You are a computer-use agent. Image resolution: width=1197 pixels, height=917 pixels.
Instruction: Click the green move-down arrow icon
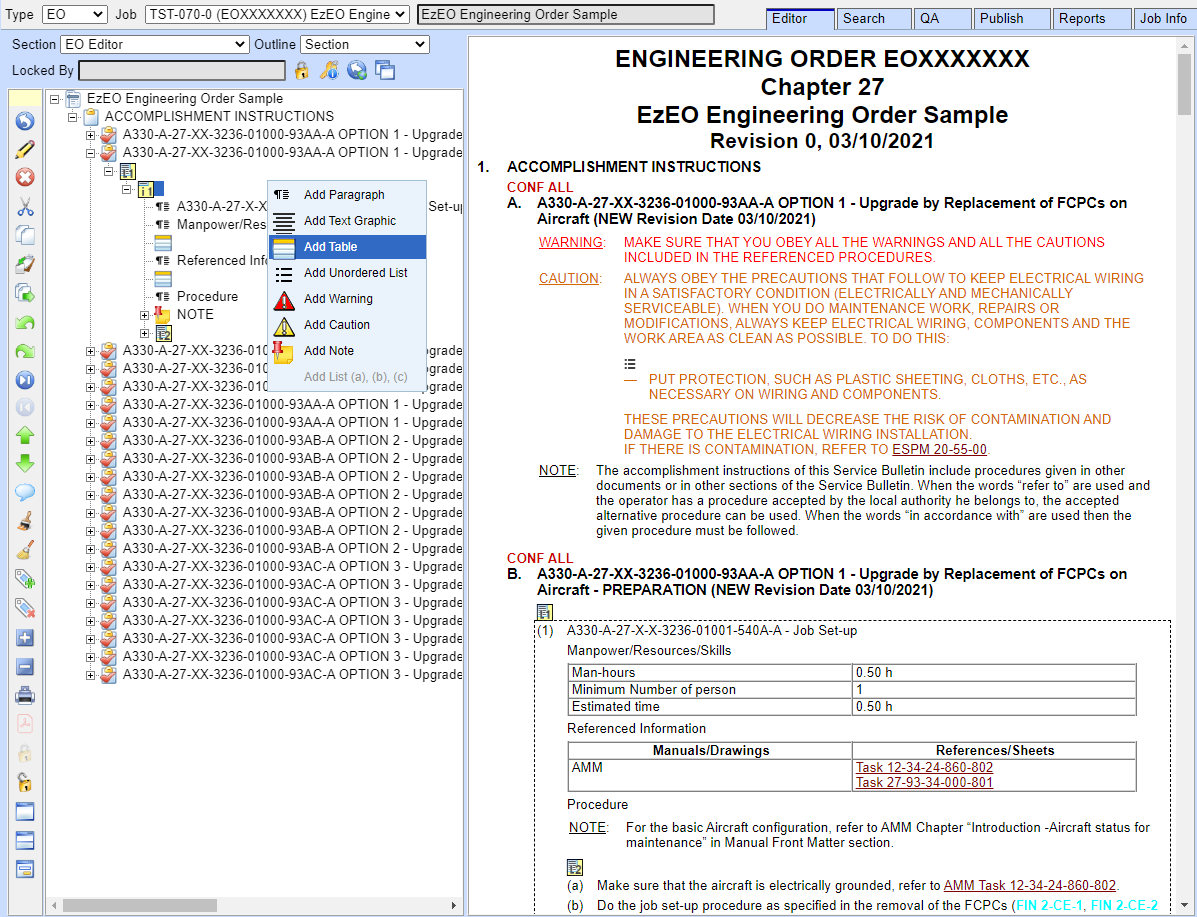tap(25, 464)
